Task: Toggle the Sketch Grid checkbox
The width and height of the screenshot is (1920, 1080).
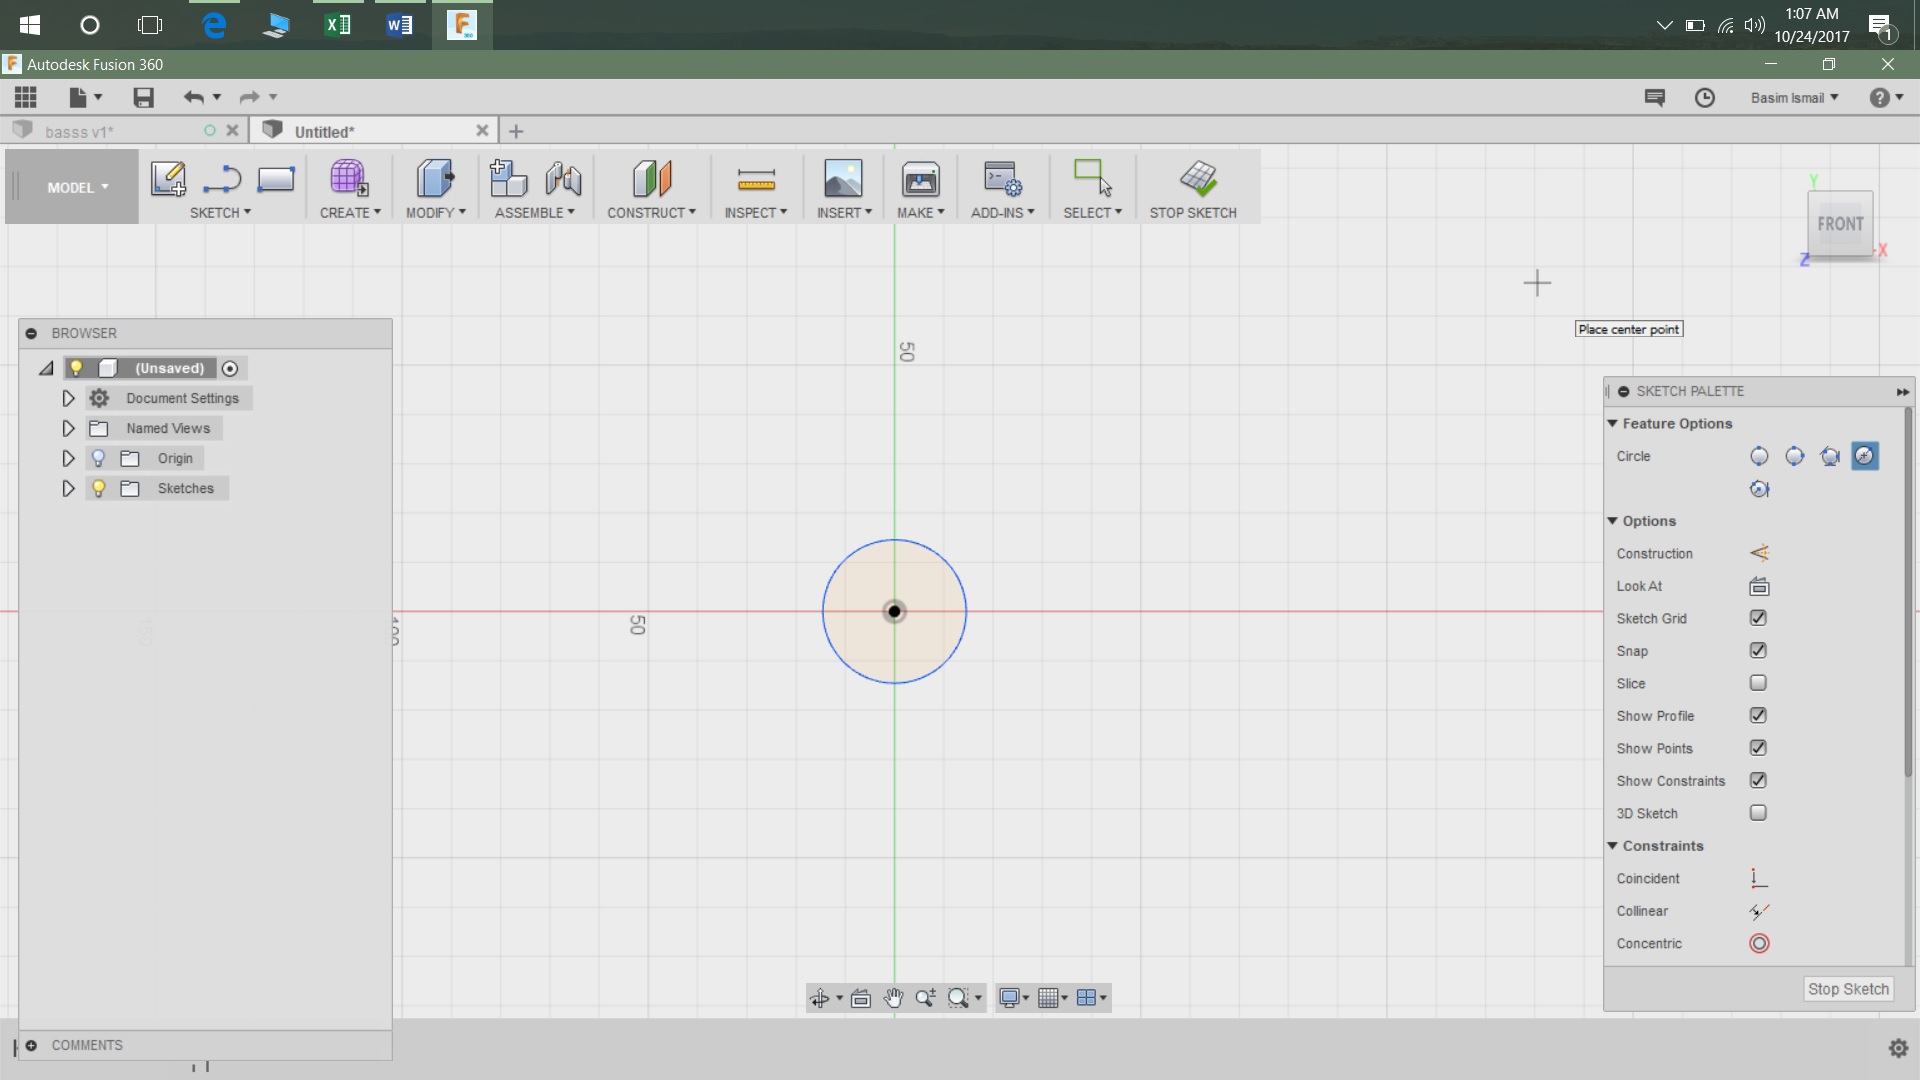Action: tap(1758, 618)
